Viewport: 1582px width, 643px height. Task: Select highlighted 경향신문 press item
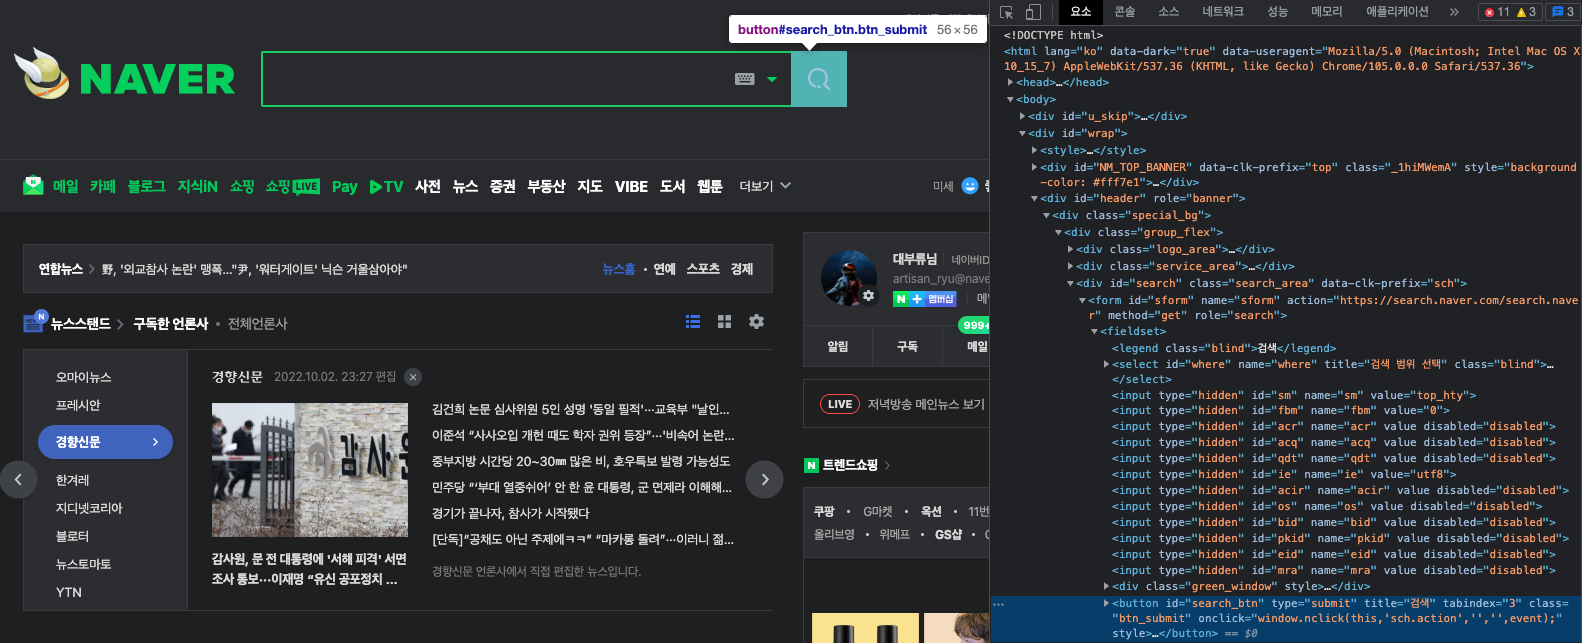[x=106, y=442]
